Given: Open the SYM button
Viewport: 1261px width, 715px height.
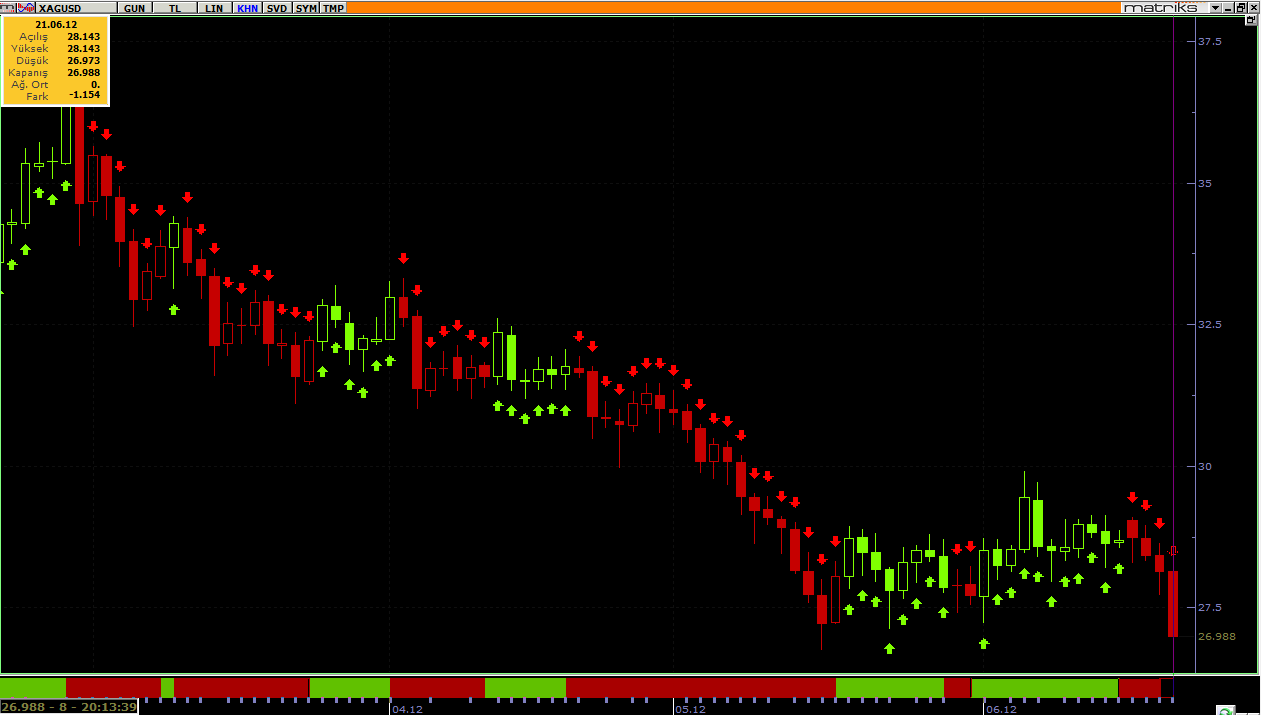Looking at the screenshot, I should pos(306,8).
